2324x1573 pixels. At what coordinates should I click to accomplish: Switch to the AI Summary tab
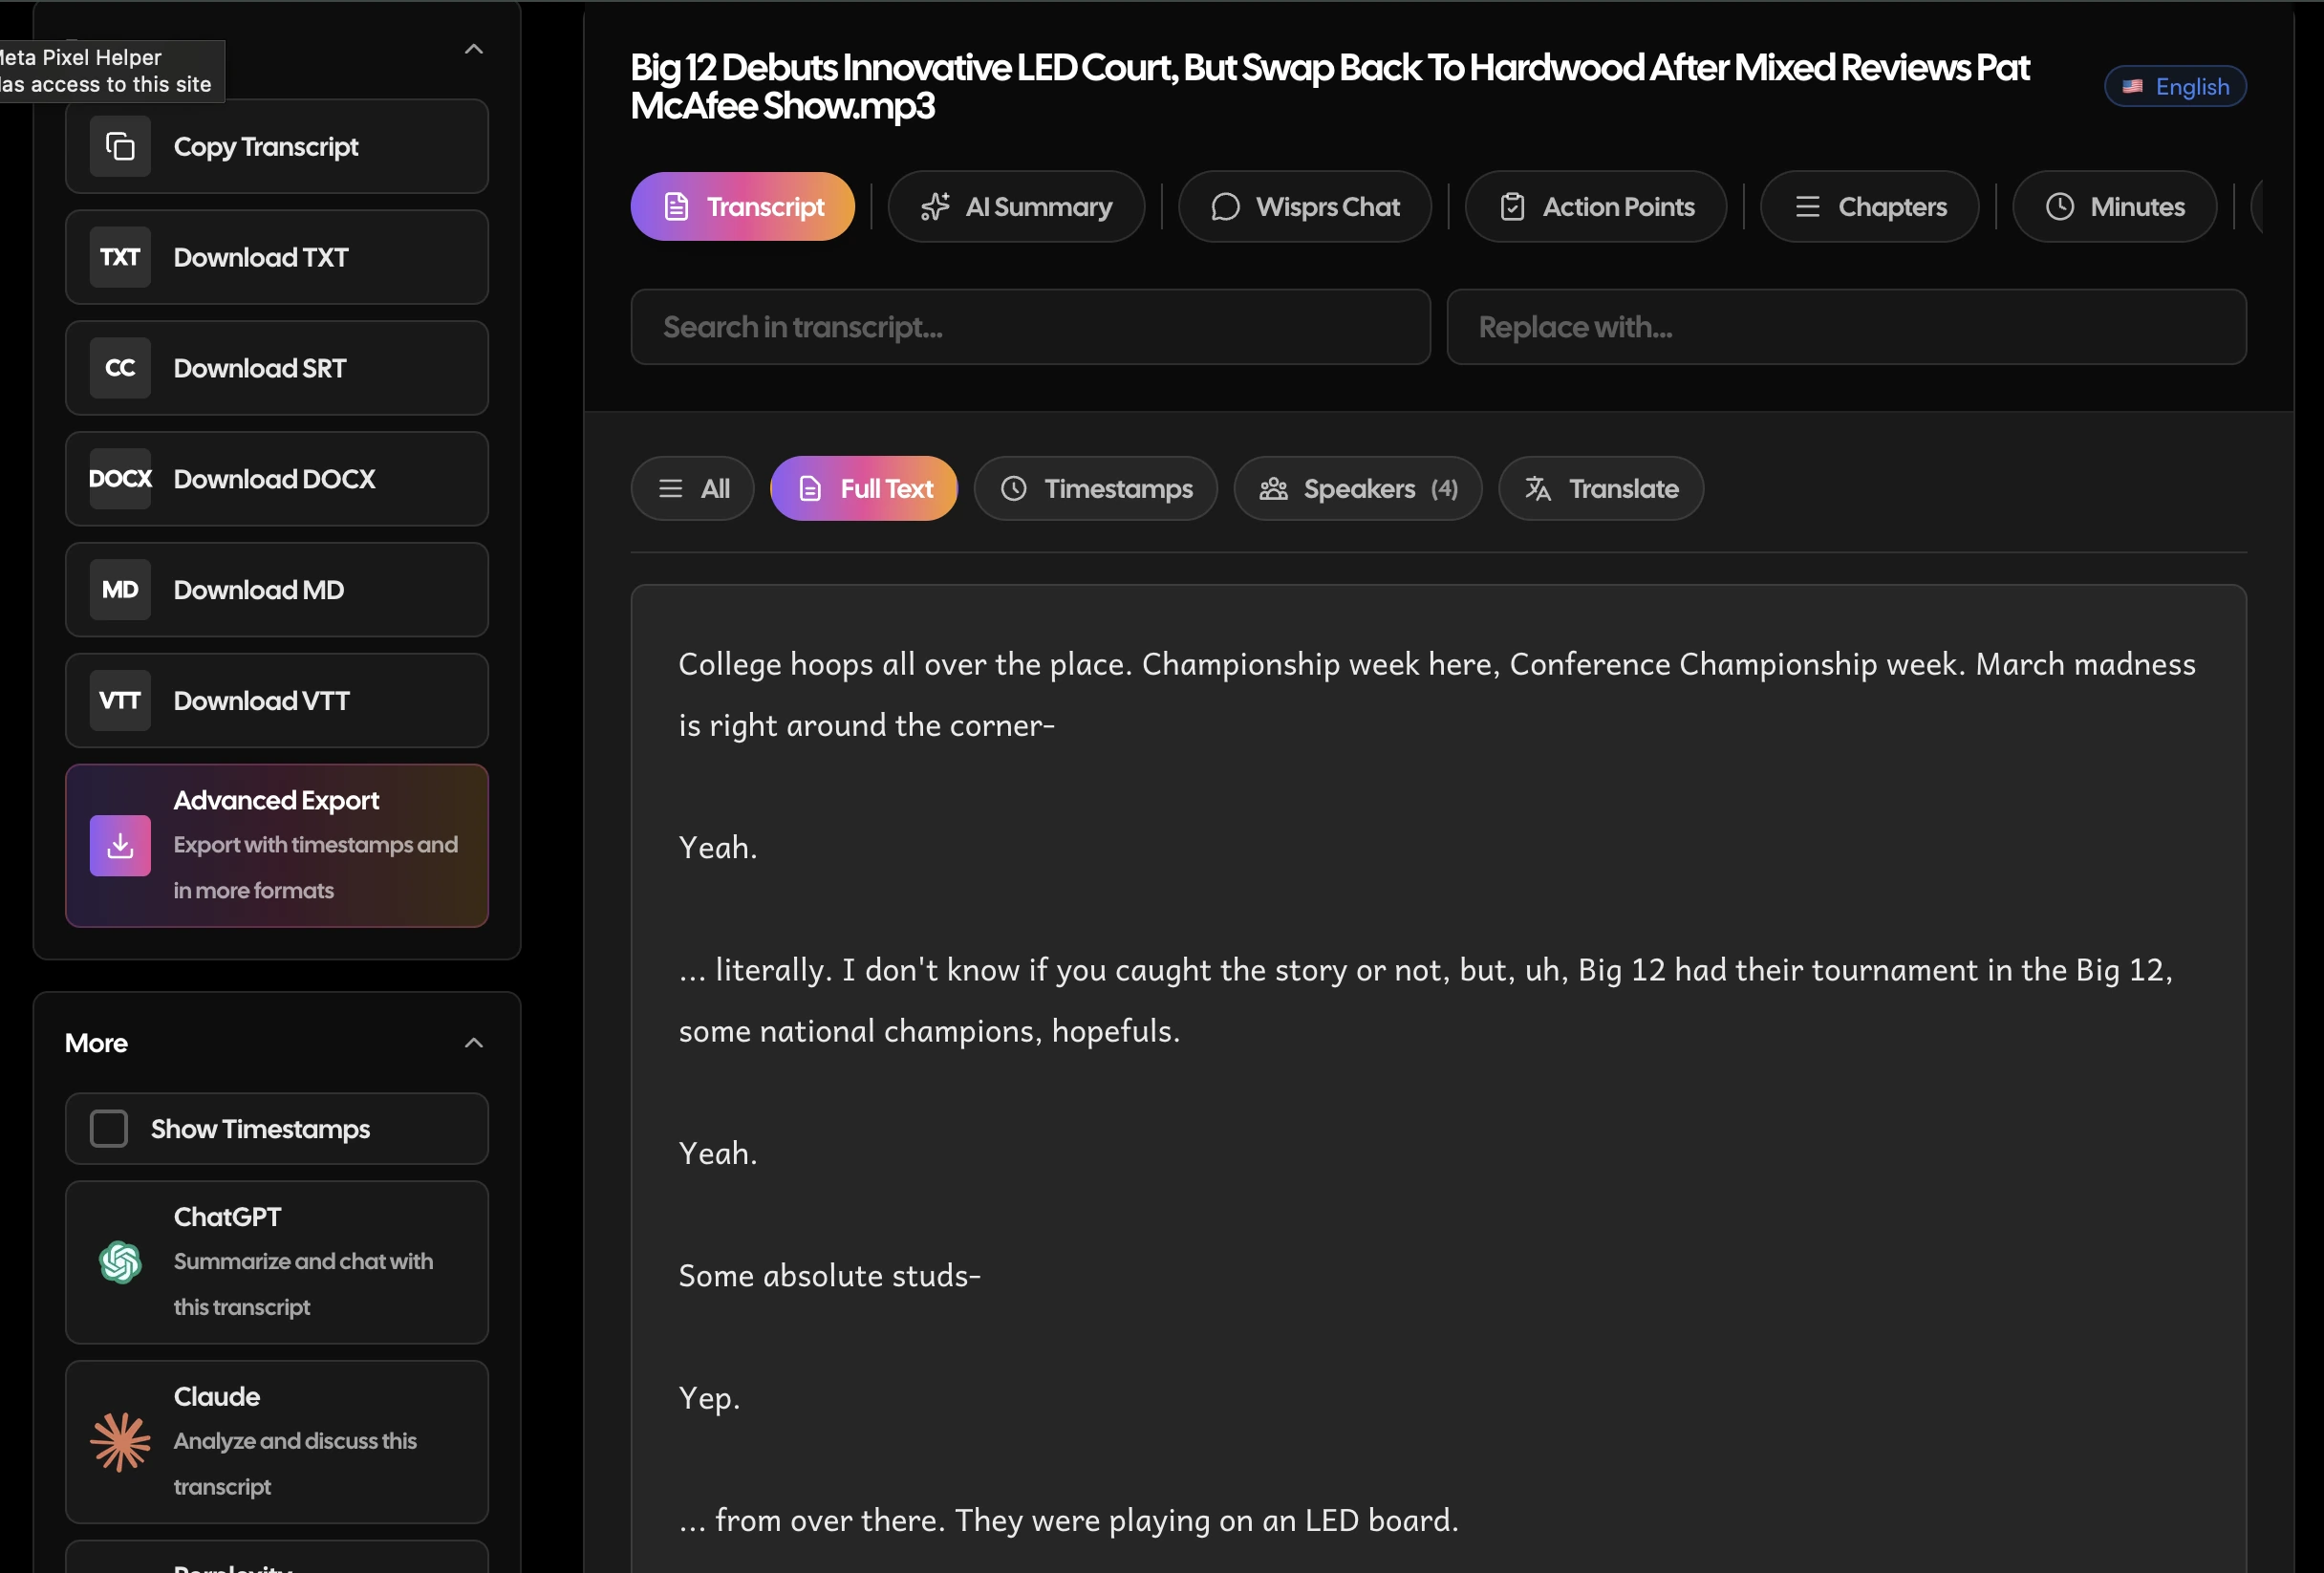(x=1016, y=206)
